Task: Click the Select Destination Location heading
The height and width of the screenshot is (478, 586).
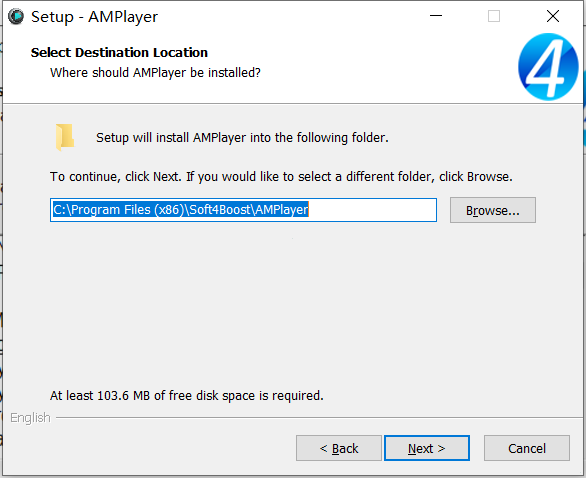Action: click(x=119, y=52)
